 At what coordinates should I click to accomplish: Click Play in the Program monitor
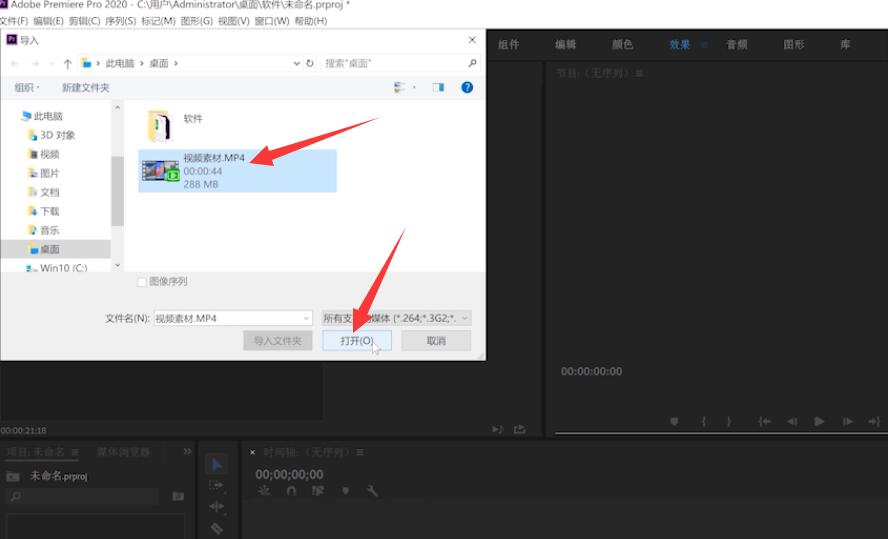819,421
